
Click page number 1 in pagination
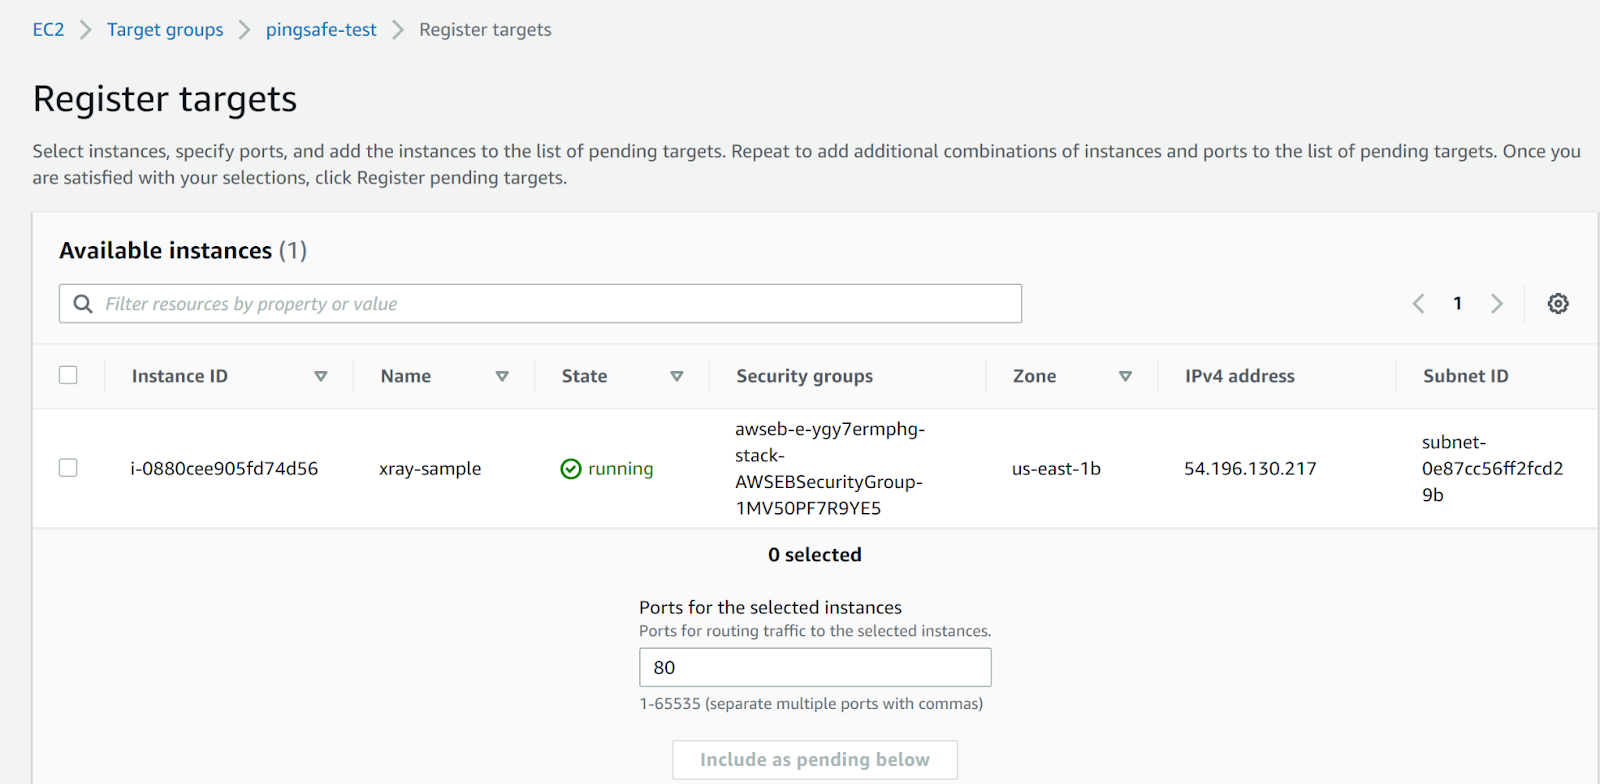tap(1457, 304)
